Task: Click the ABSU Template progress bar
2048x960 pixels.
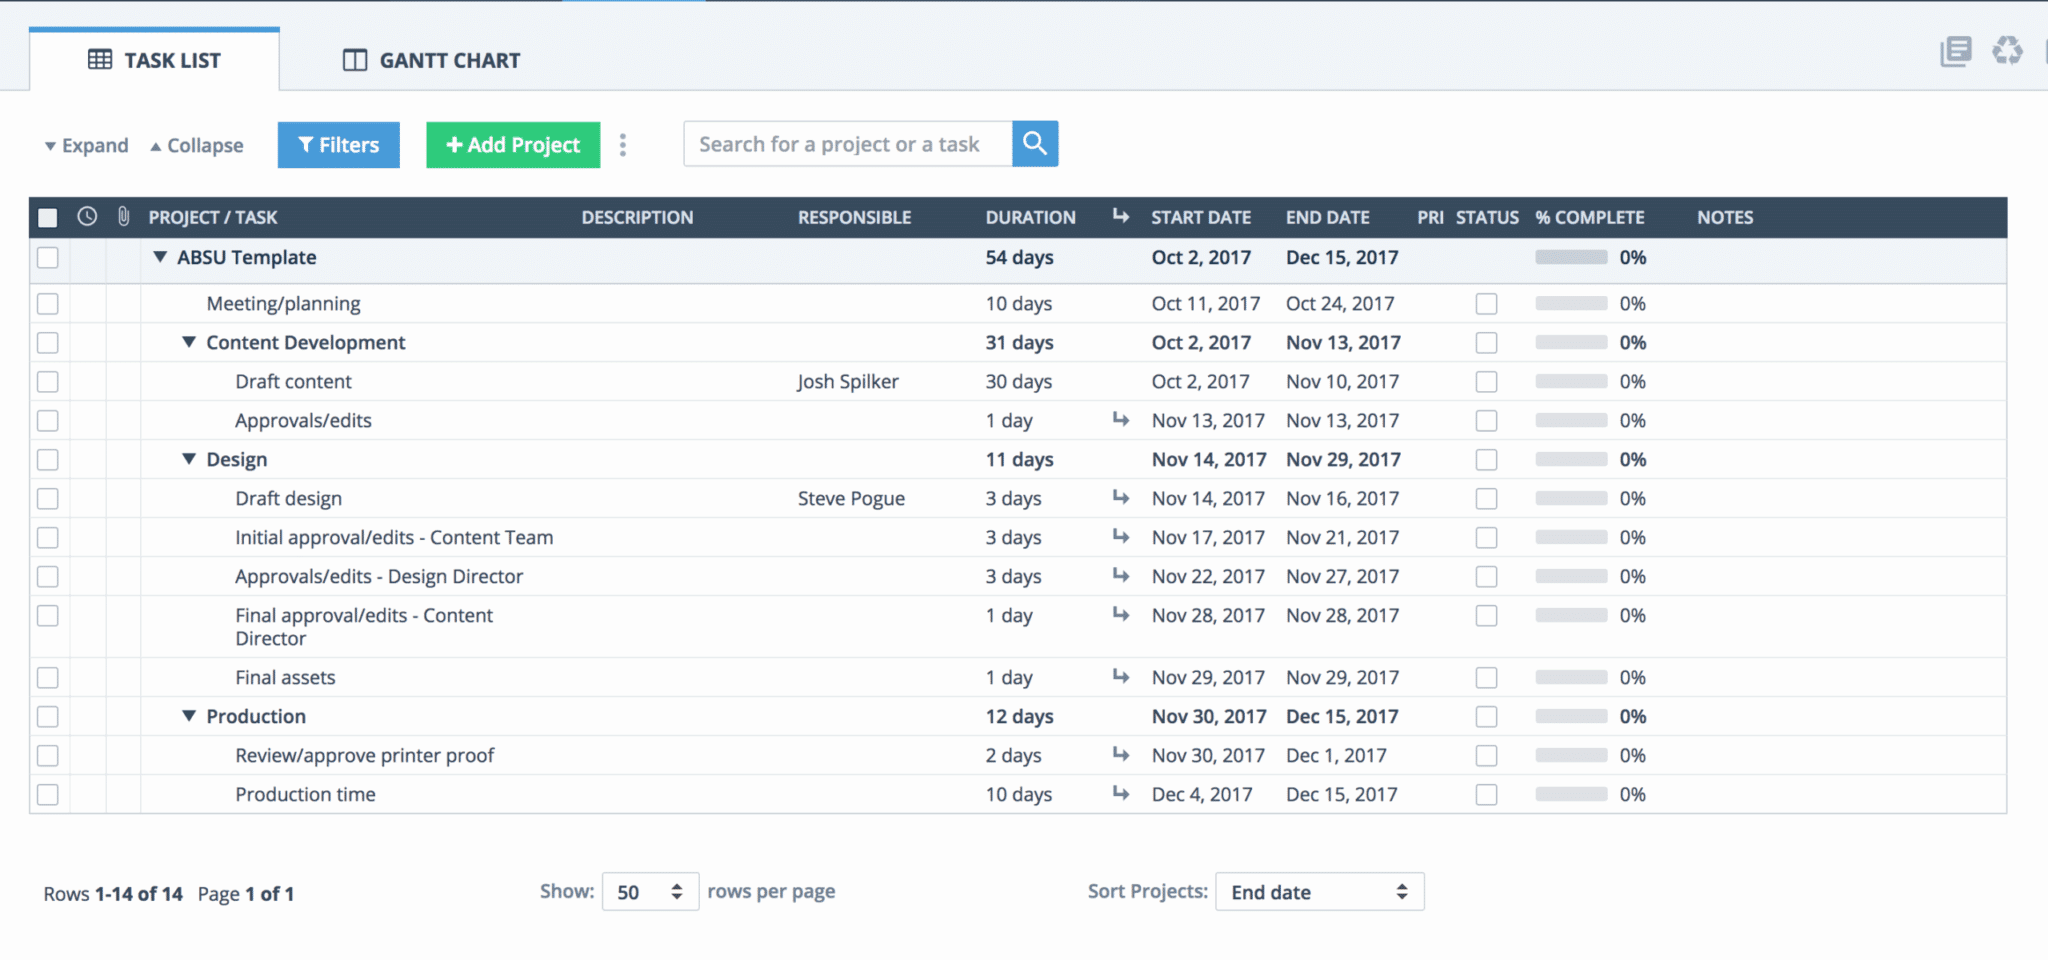Action: [1571, 257]
